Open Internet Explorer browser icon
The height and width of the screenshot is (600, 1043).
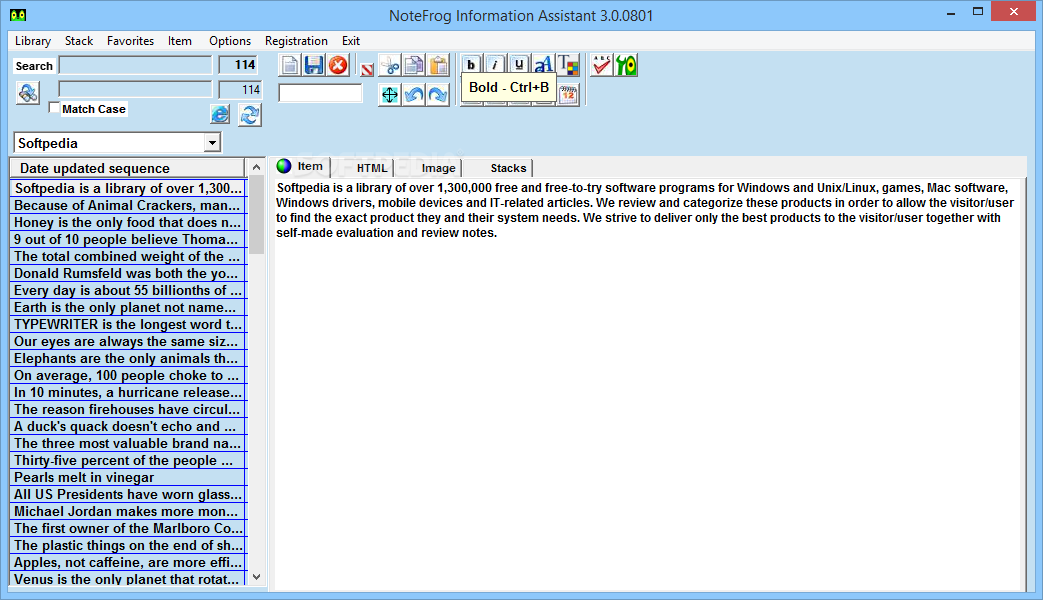click(x=220, y=114)
